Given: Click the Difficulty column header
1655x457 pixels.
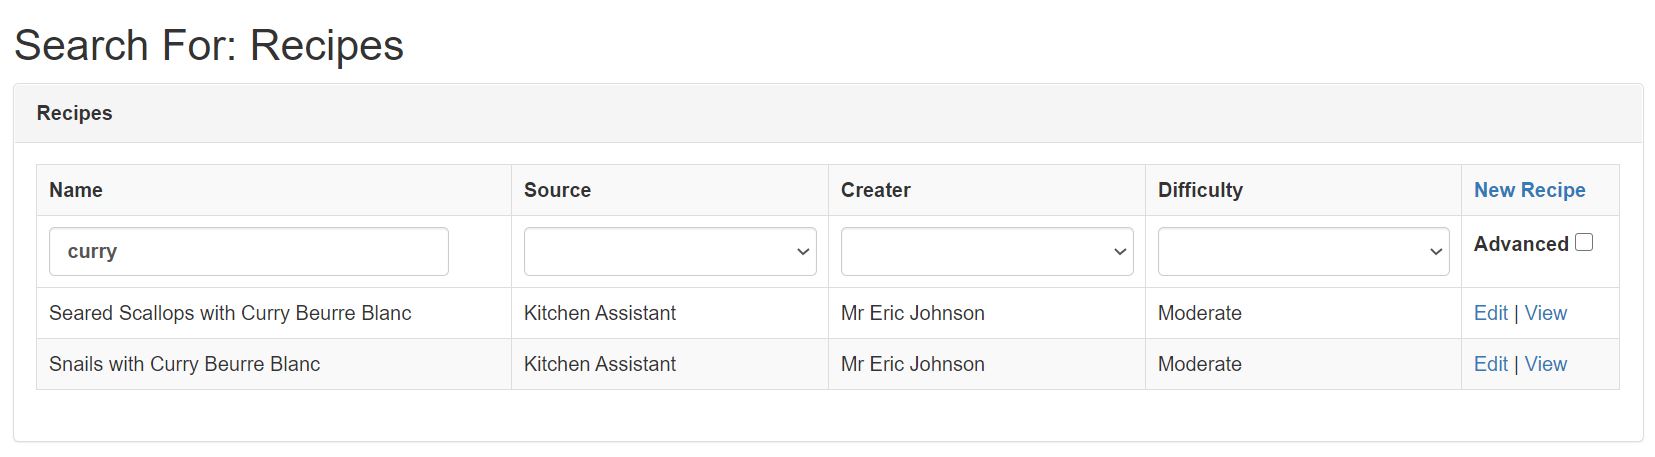Looking at the screenshot, I should click(x=1200, y=190).
